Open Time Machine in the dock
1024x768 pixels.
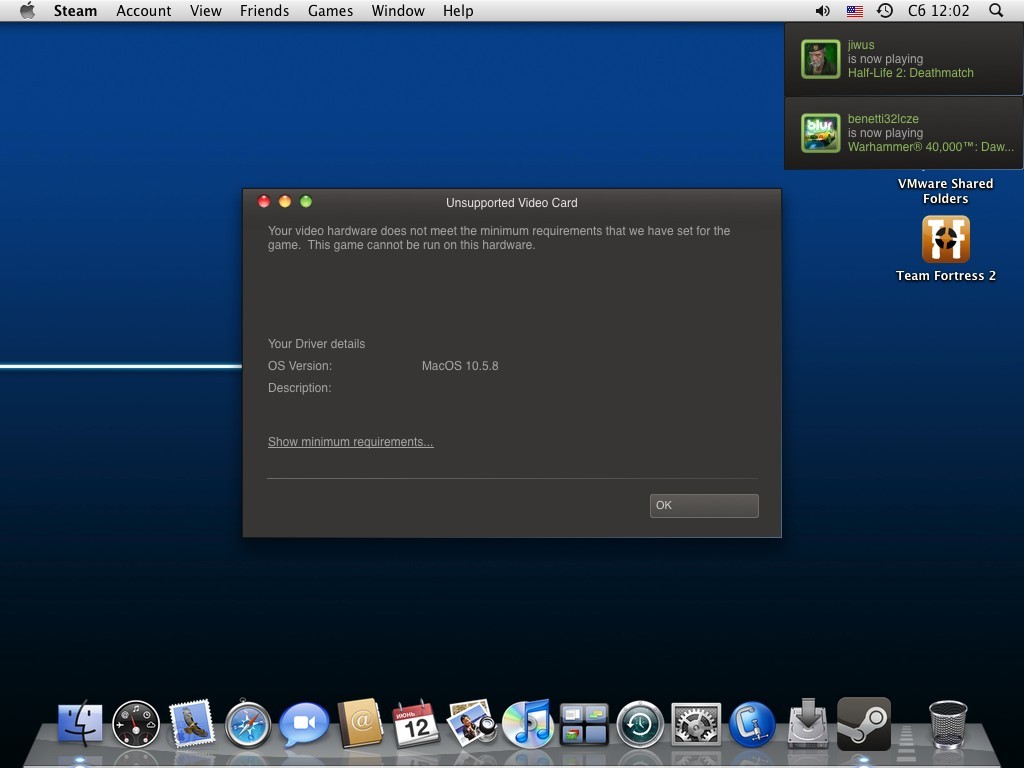click(640, 724)
